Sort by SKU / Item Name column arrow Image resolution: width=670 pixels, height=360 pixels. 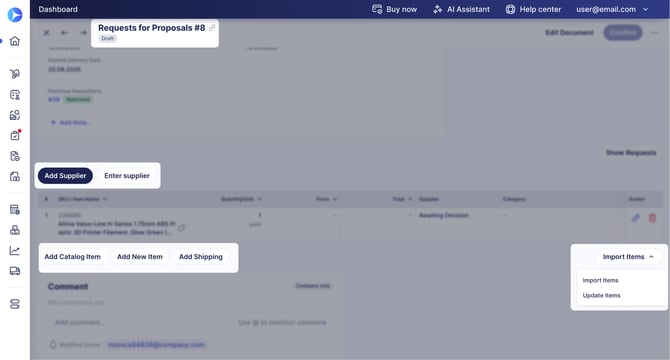coord(105,199)
